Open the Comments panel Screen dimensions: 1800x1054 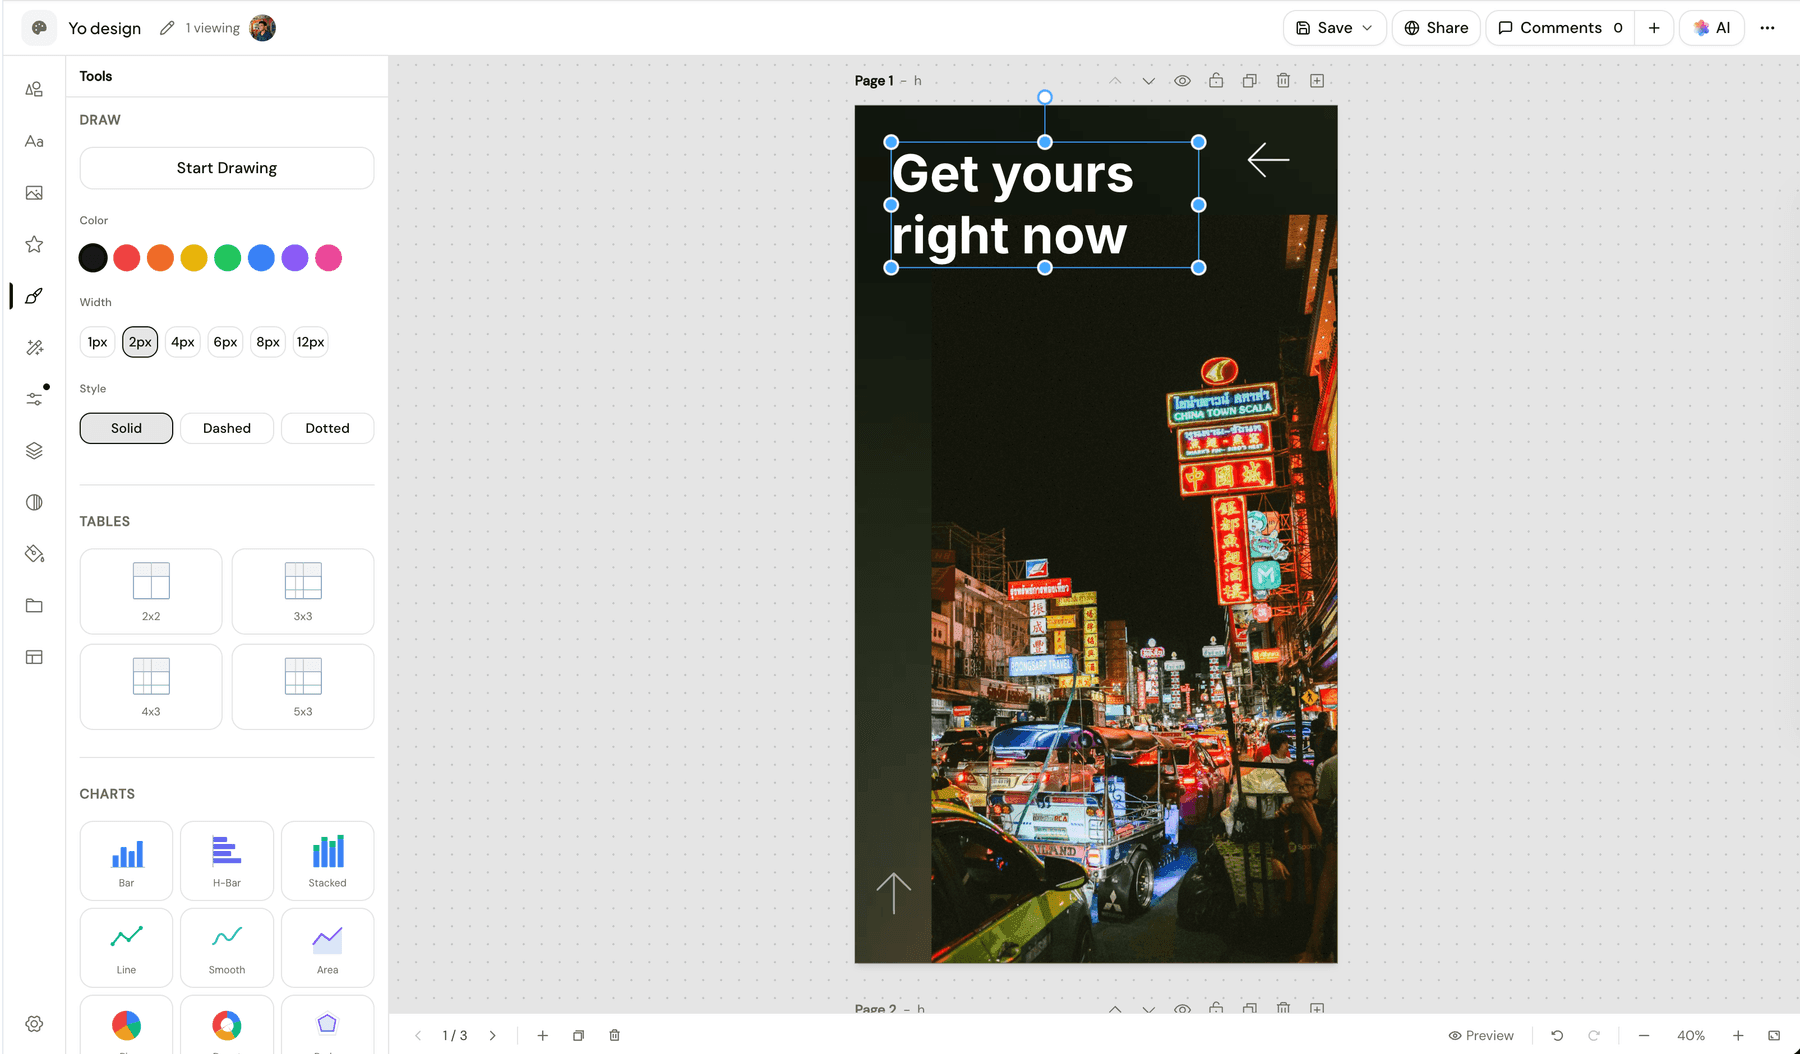(x=1560, y=28)
